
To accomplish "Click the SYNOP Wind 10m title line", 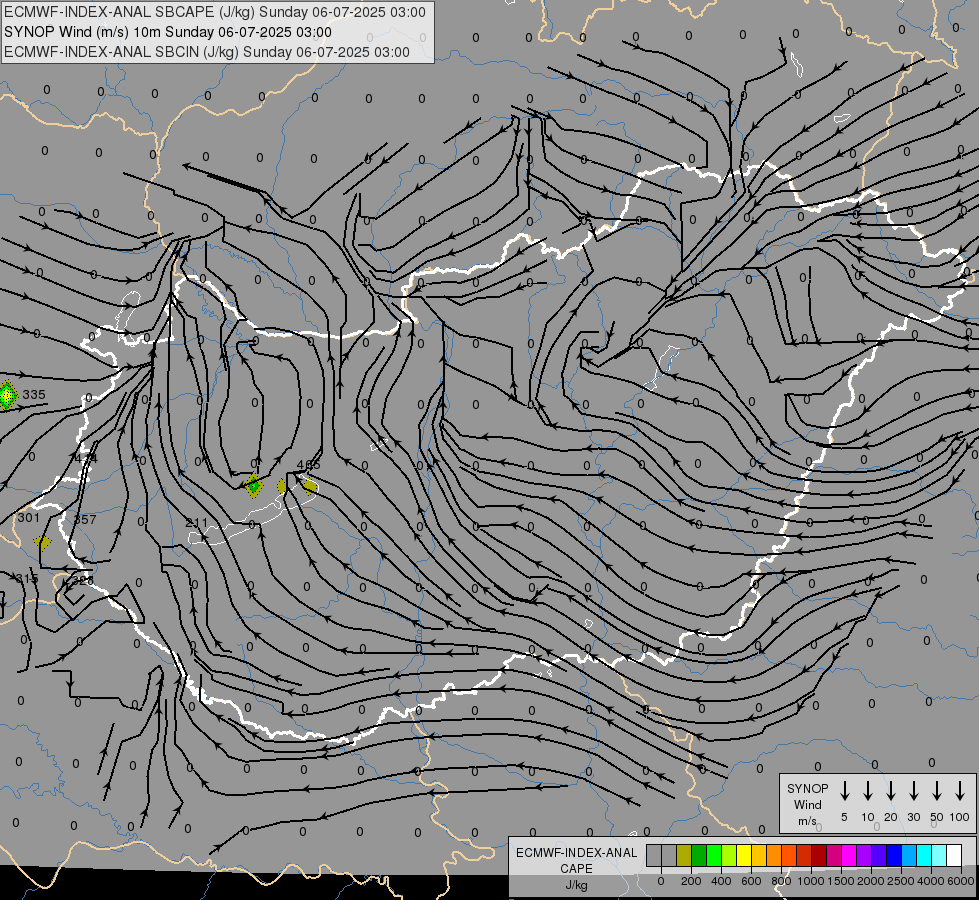I will (x=167, y=32).
